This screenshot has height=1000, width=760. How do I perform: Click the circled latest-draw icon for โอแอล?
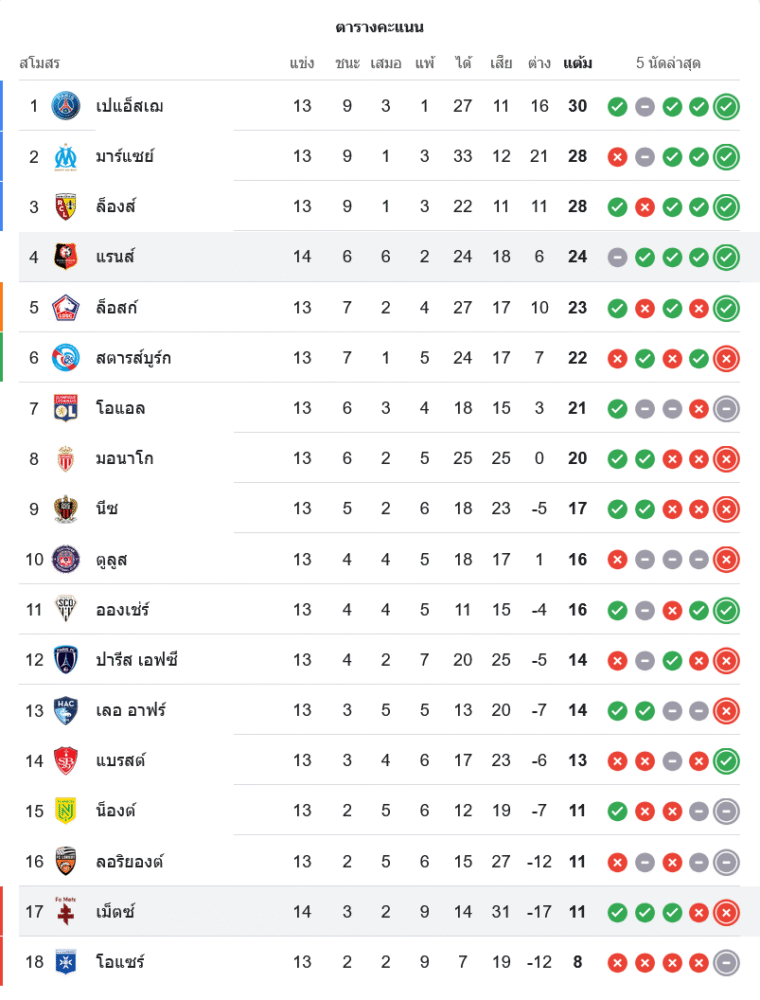(x=727, y=408)
